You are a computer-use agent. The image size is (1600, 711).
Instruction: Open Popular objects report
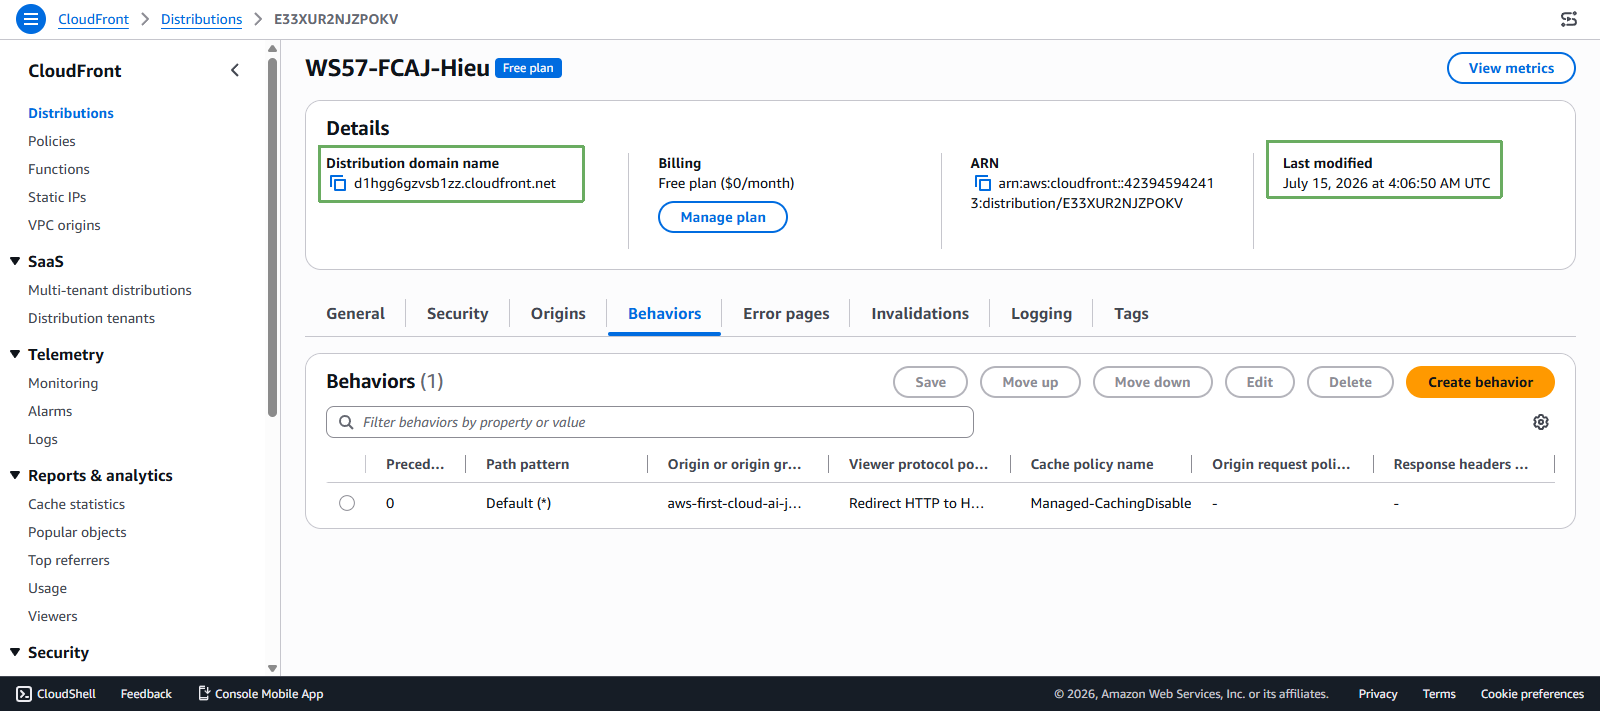pyautogui.click(x=77, y=532)
